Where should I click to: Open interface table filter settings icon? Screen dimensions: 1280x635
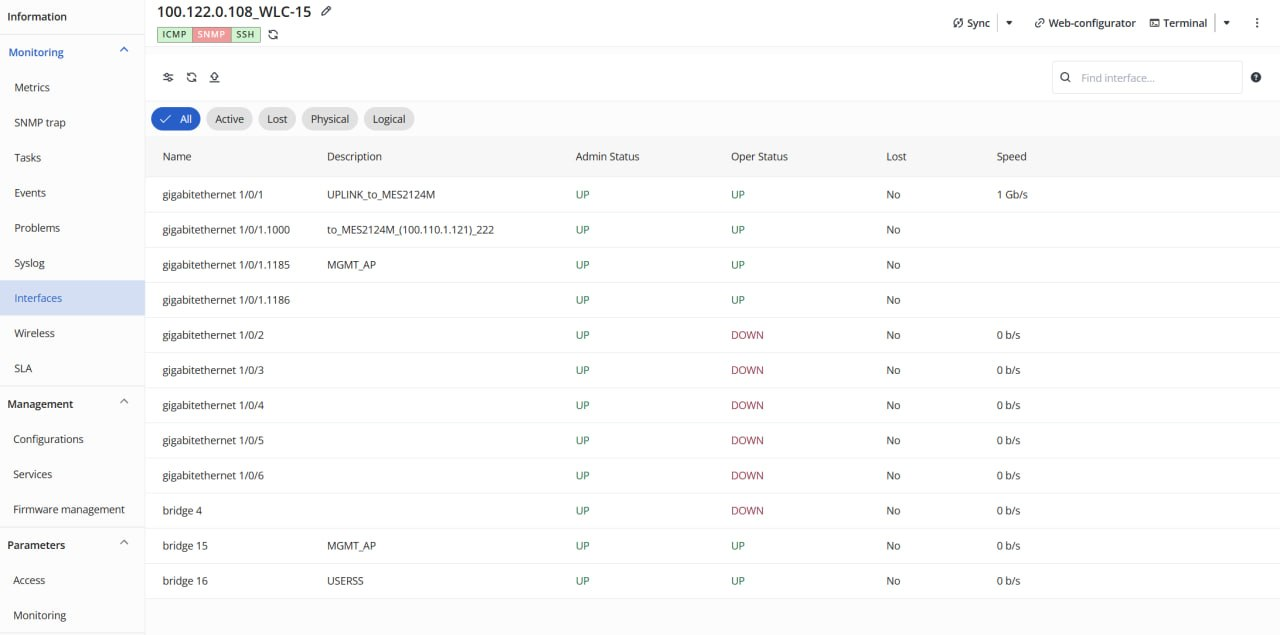(x=168, y=77)
